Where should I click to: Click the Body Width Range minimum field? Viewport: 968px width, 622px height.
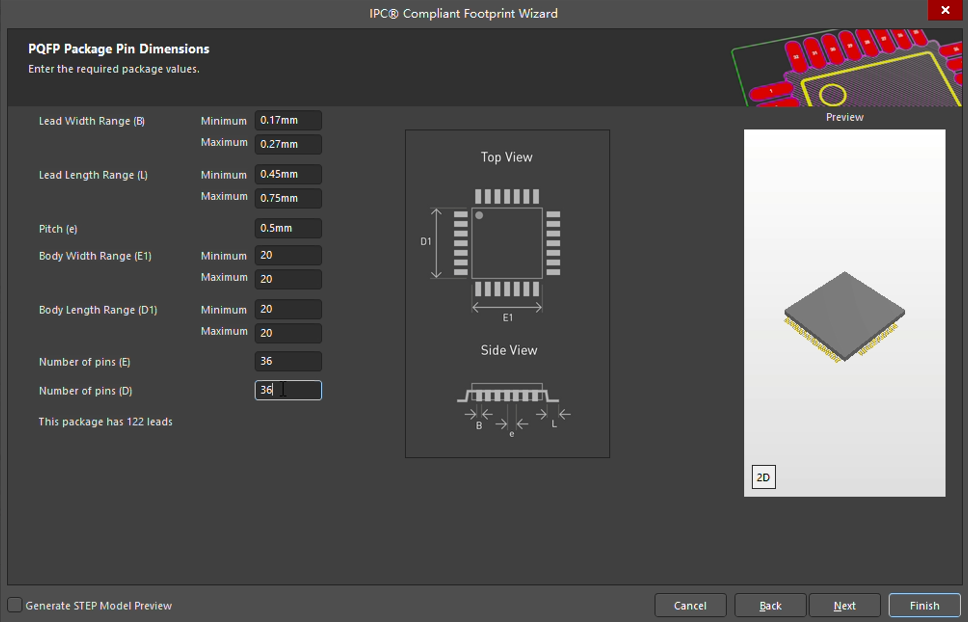pos(288,255)
